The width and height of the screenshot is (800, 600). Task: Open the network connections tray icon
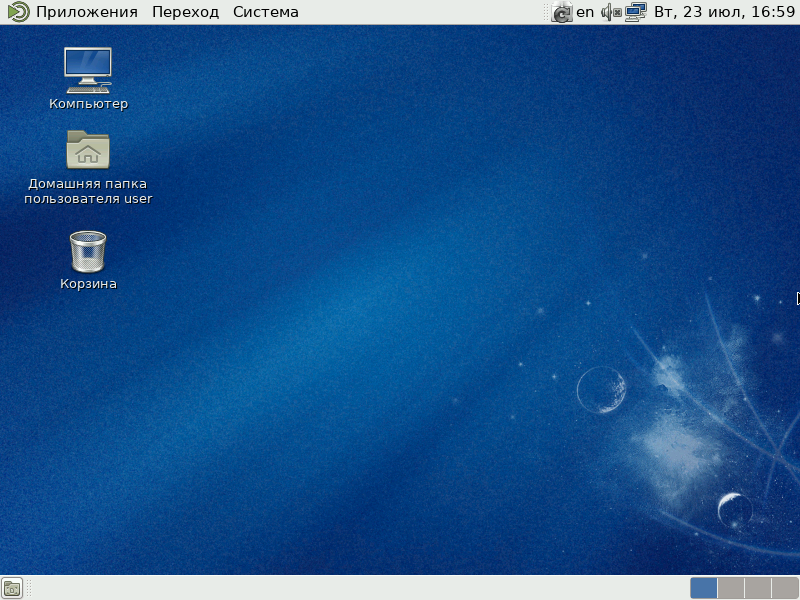636,12
